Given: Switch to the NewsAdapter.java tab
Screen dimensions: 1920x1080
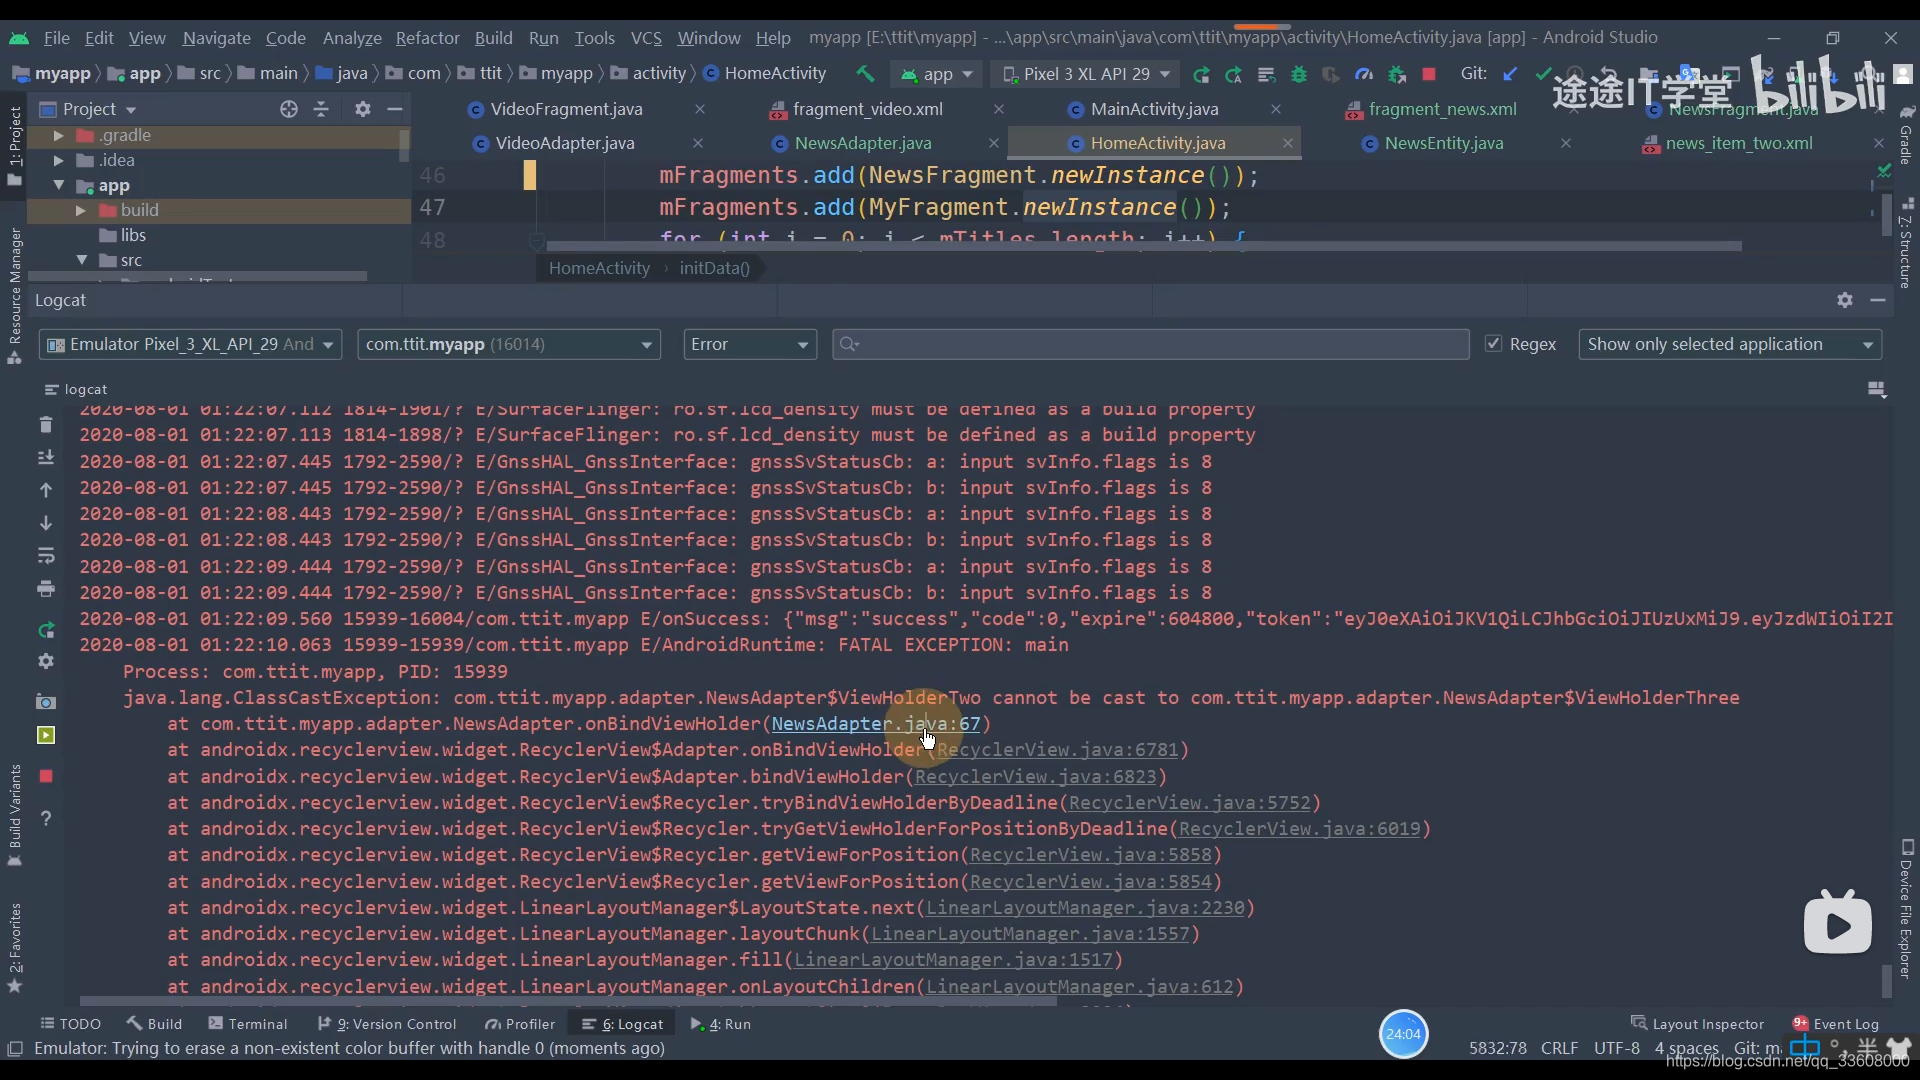Looking at the screenshot, I should click(863, 143).
